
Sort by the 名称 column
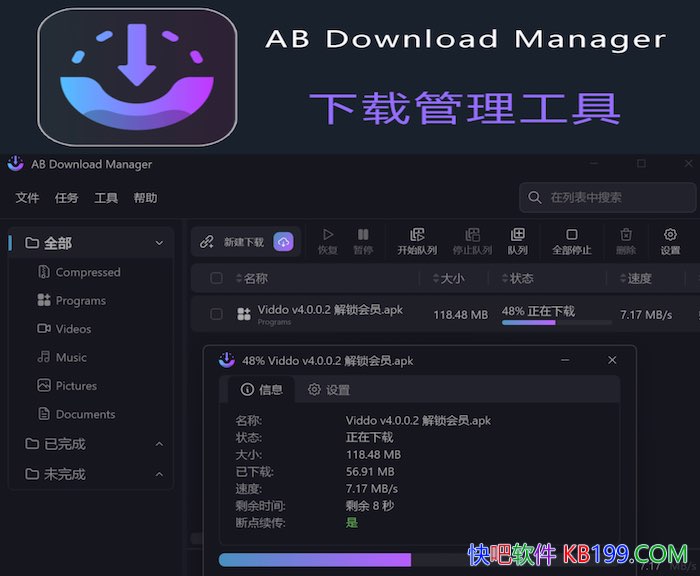point(252,278)
